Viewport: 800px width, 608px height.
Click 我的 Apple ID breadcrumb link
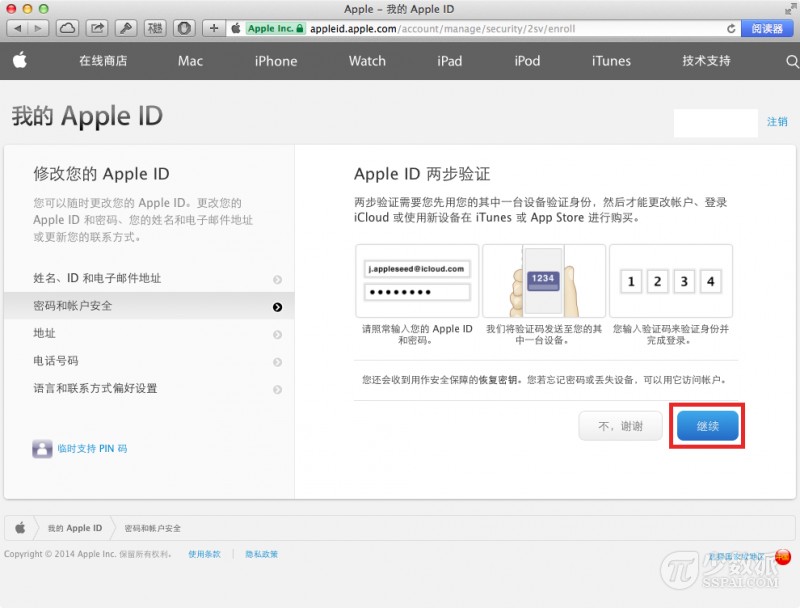click(x=75, y=528)
